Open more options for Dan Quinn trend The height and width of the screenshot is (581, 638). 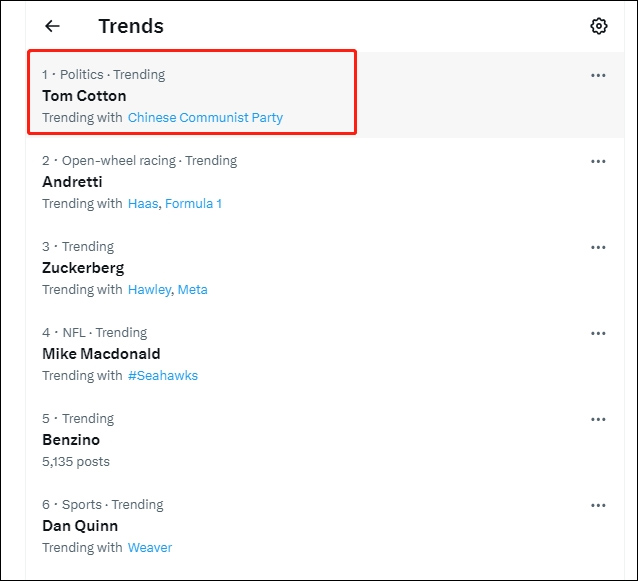(x=598, y=505)
